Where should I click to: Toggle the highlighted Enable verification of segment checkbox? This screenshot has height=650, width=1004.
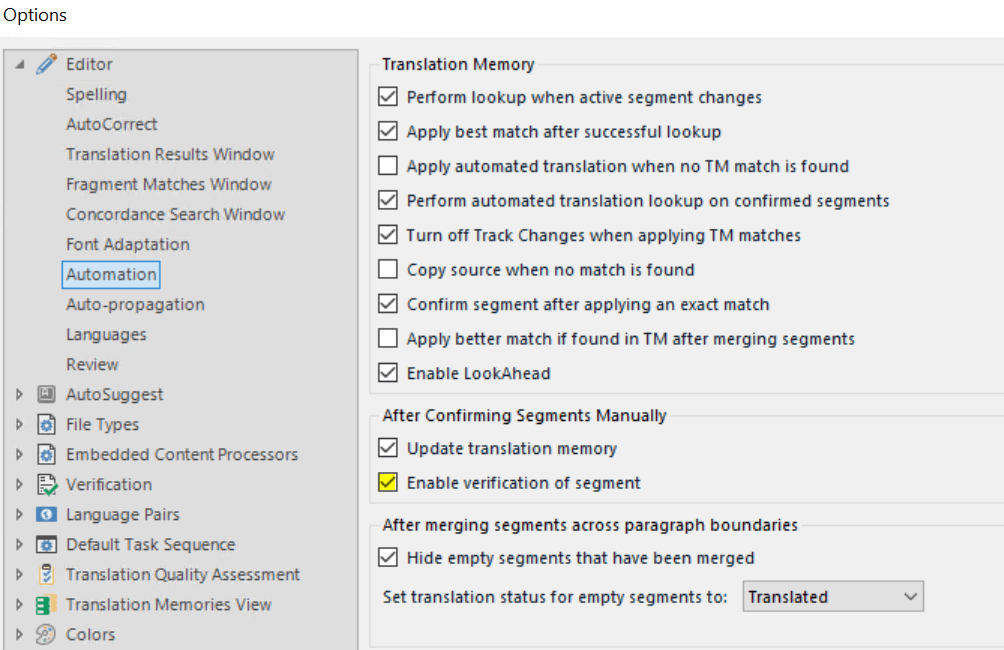(x=387, y=482)
